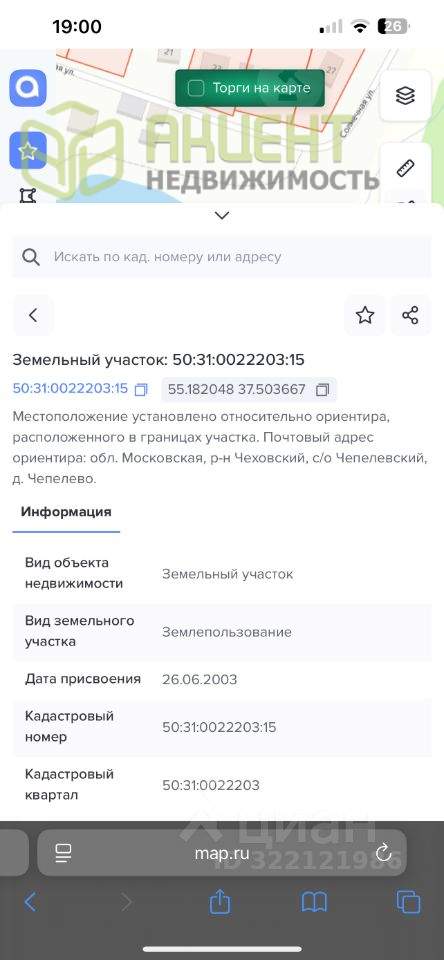Screen dimensions: 444x960
Task: Go back with the left arrow button
Action: [33, 315]
